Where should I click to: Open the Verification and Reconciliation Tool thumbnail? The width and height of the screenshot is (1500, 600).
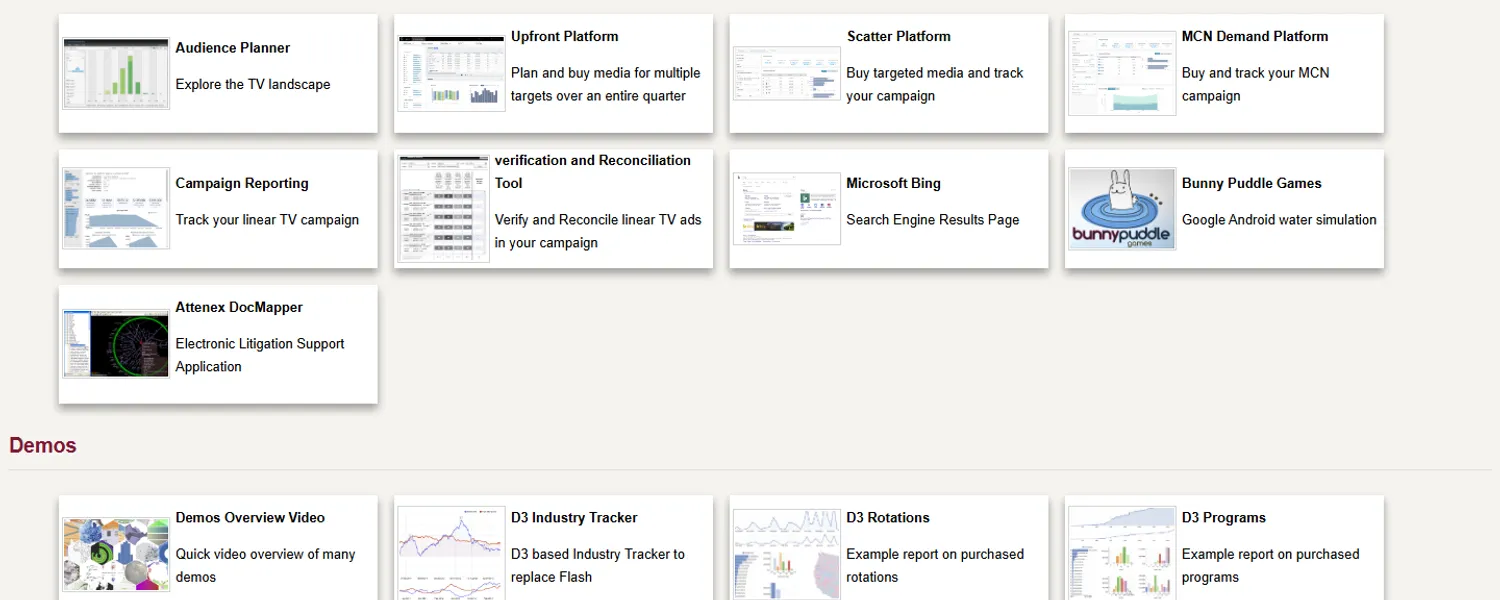[443, 208]
